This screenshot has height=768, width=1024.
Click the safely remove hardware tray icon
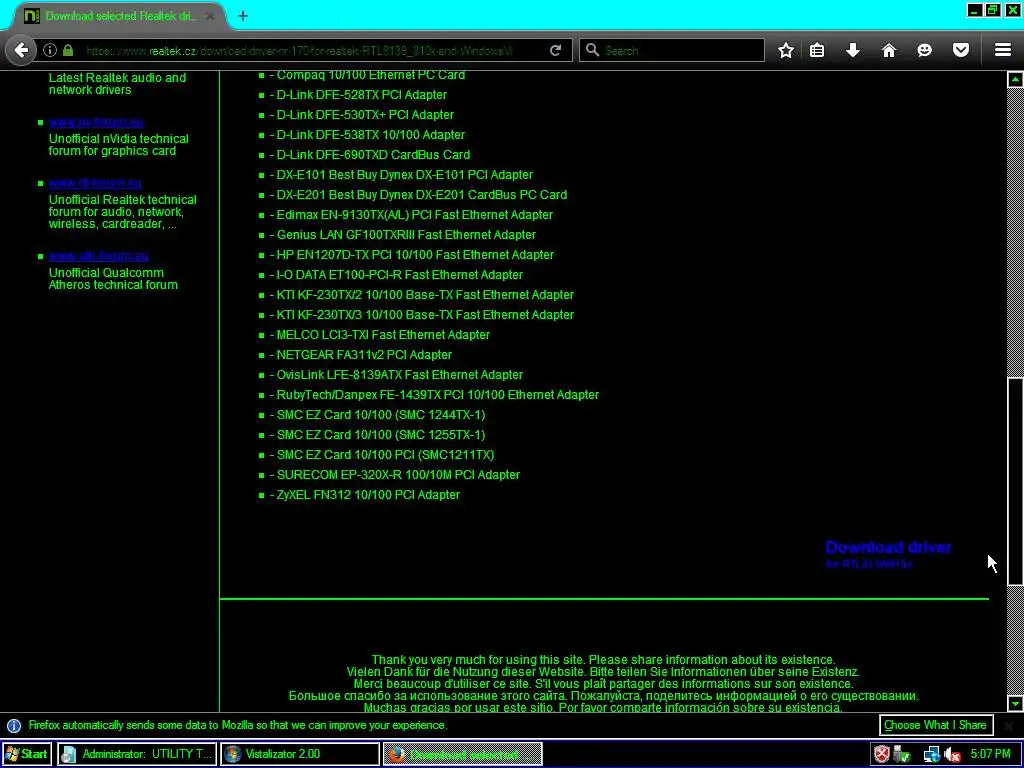click(903, 754)
